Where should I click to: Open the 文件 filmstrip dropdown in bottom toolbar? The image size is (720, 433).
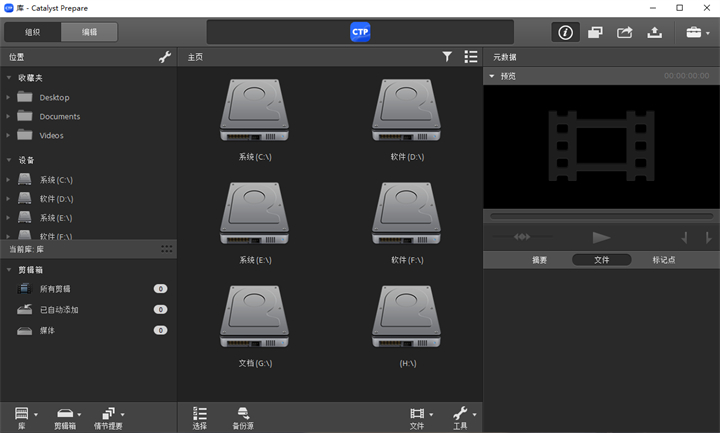[420, 418]
